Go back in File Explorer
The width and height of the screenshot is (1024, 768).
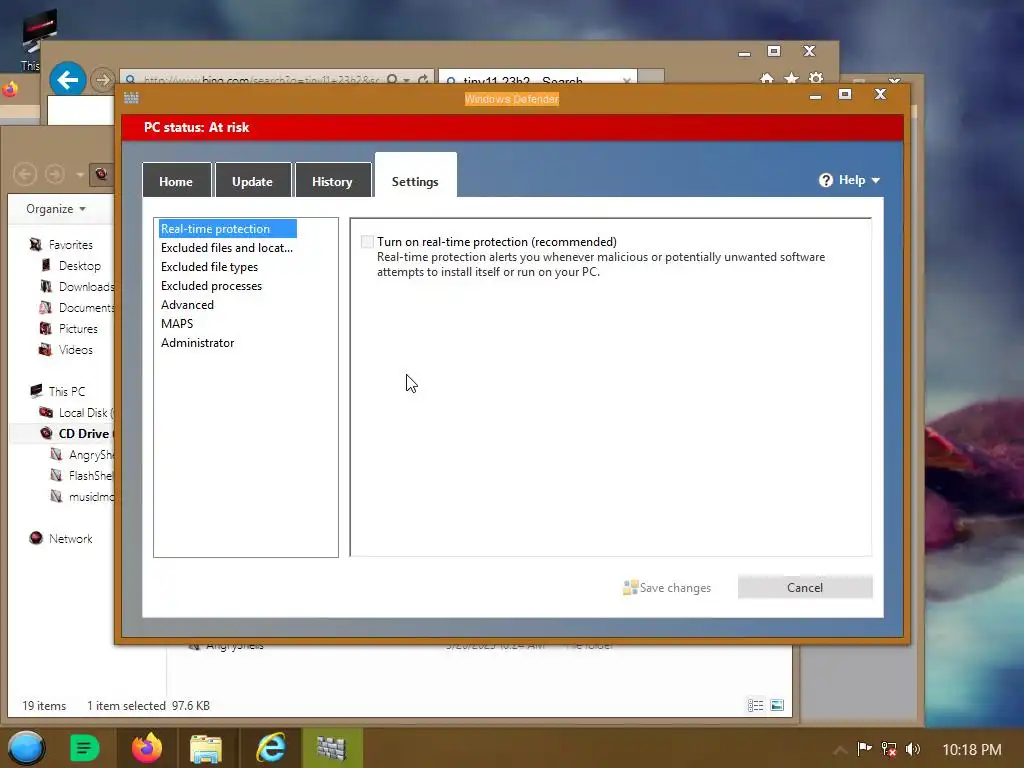[x=25, y=174]
